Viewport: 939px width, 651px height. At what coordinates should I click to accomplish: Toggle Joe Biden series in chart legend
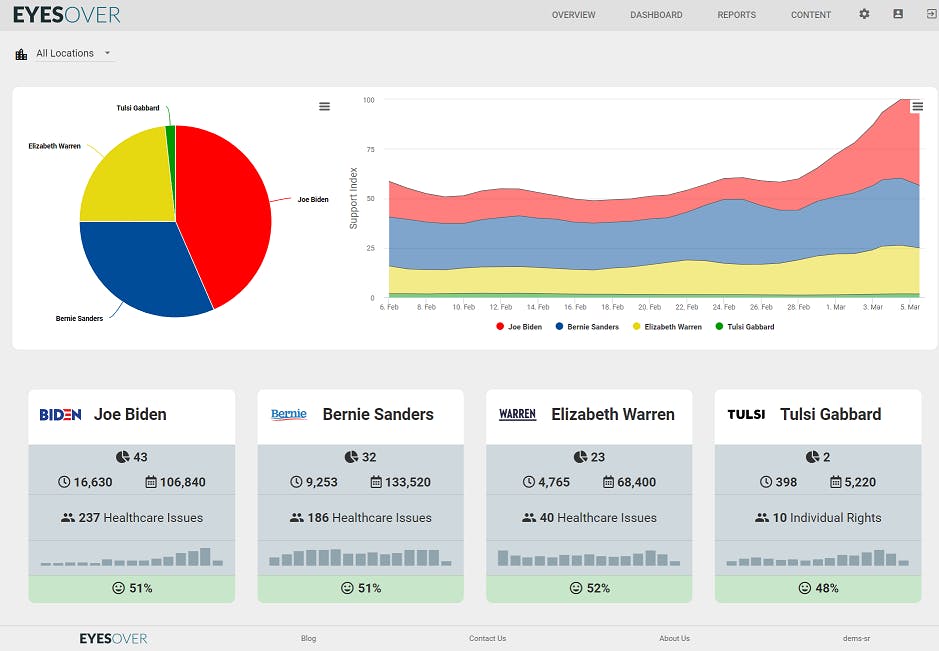coord(519,326)
